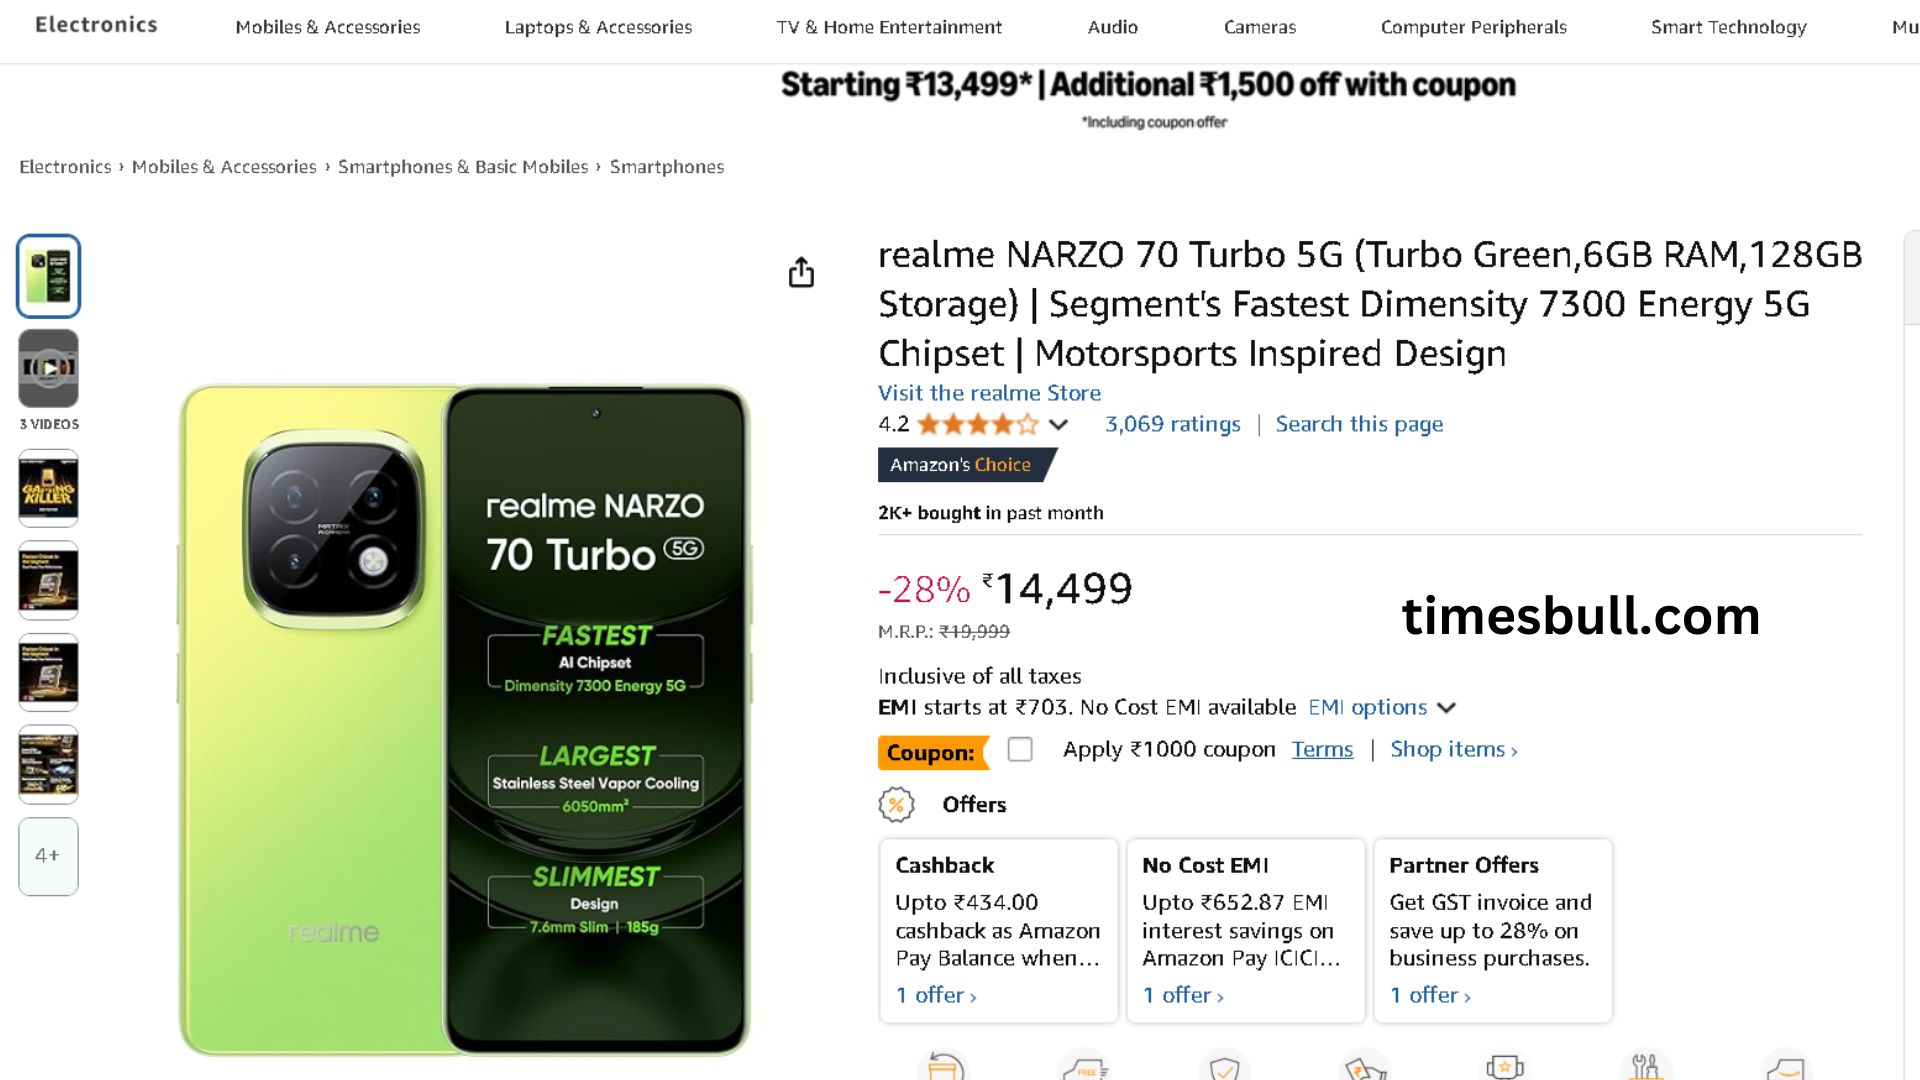Click the returns box icon
Image resolution: width=1920 pixels, height=1080 pixels.
pos(944,1067)
